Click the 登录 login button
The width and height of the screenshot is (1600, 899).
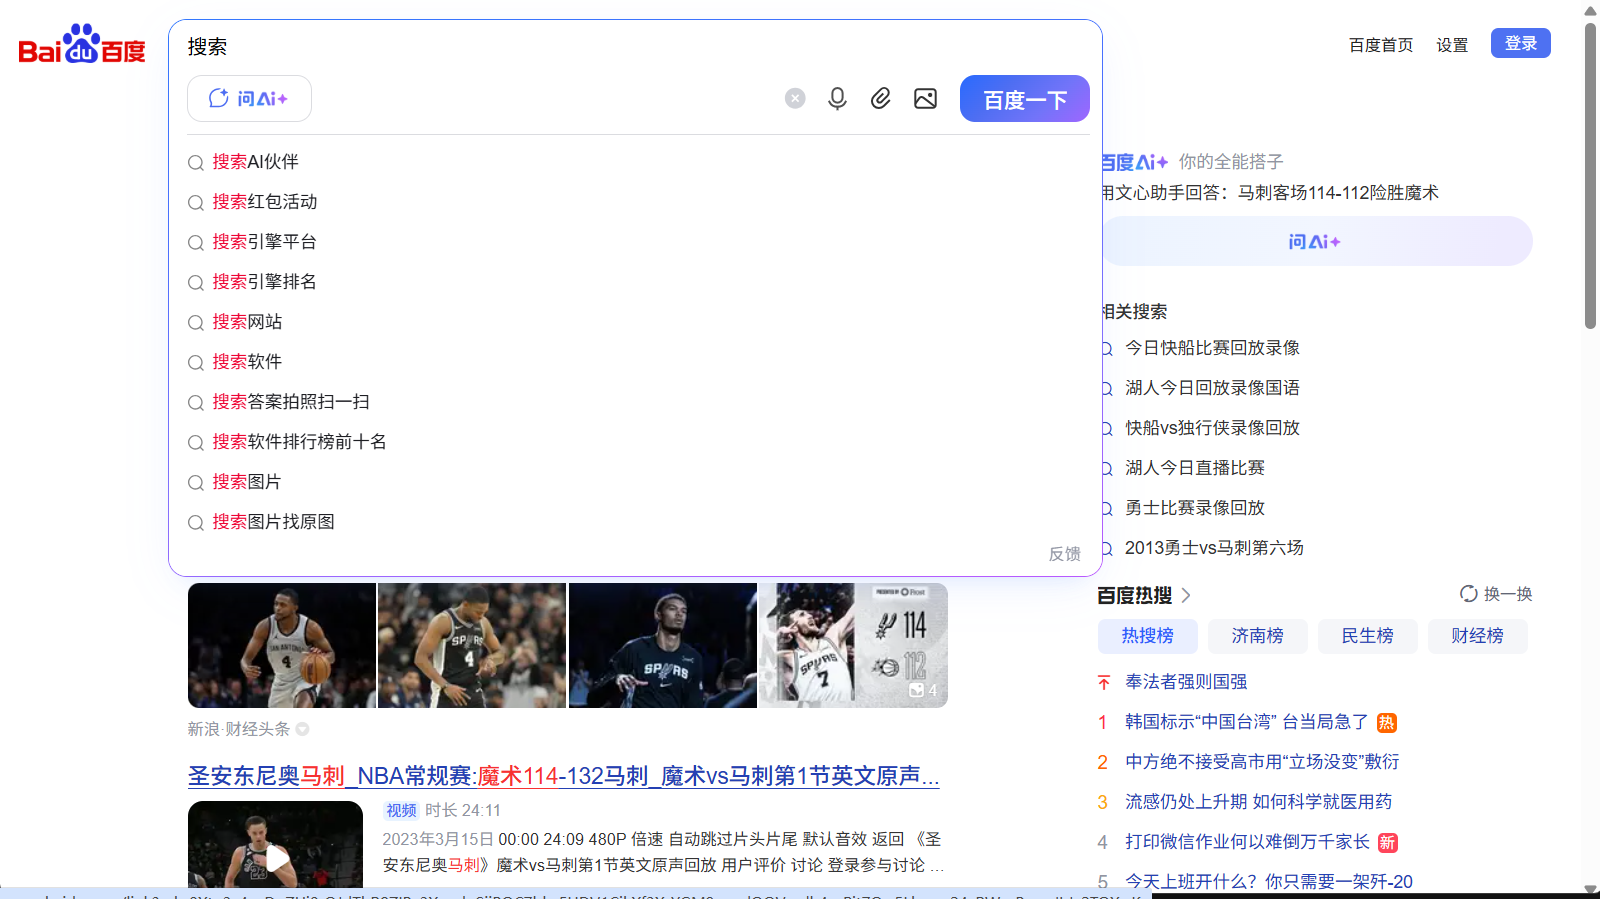click(1521, 43)
